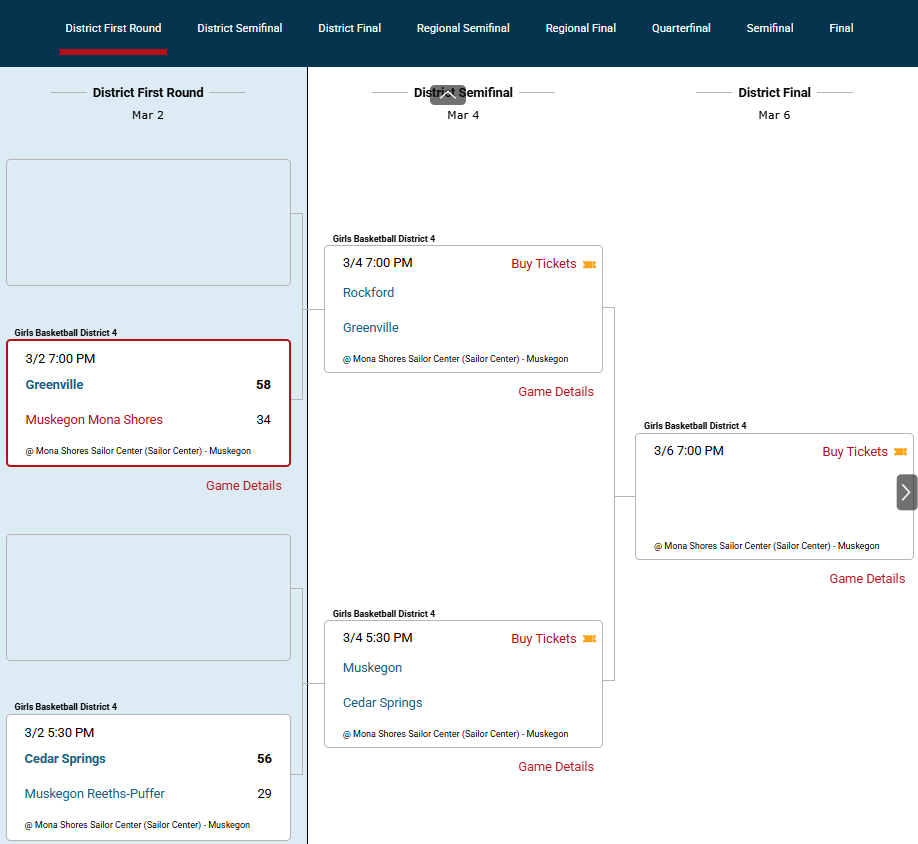
Task: Switch to the District Semifinal tab
Action: [x=239, y=28]
